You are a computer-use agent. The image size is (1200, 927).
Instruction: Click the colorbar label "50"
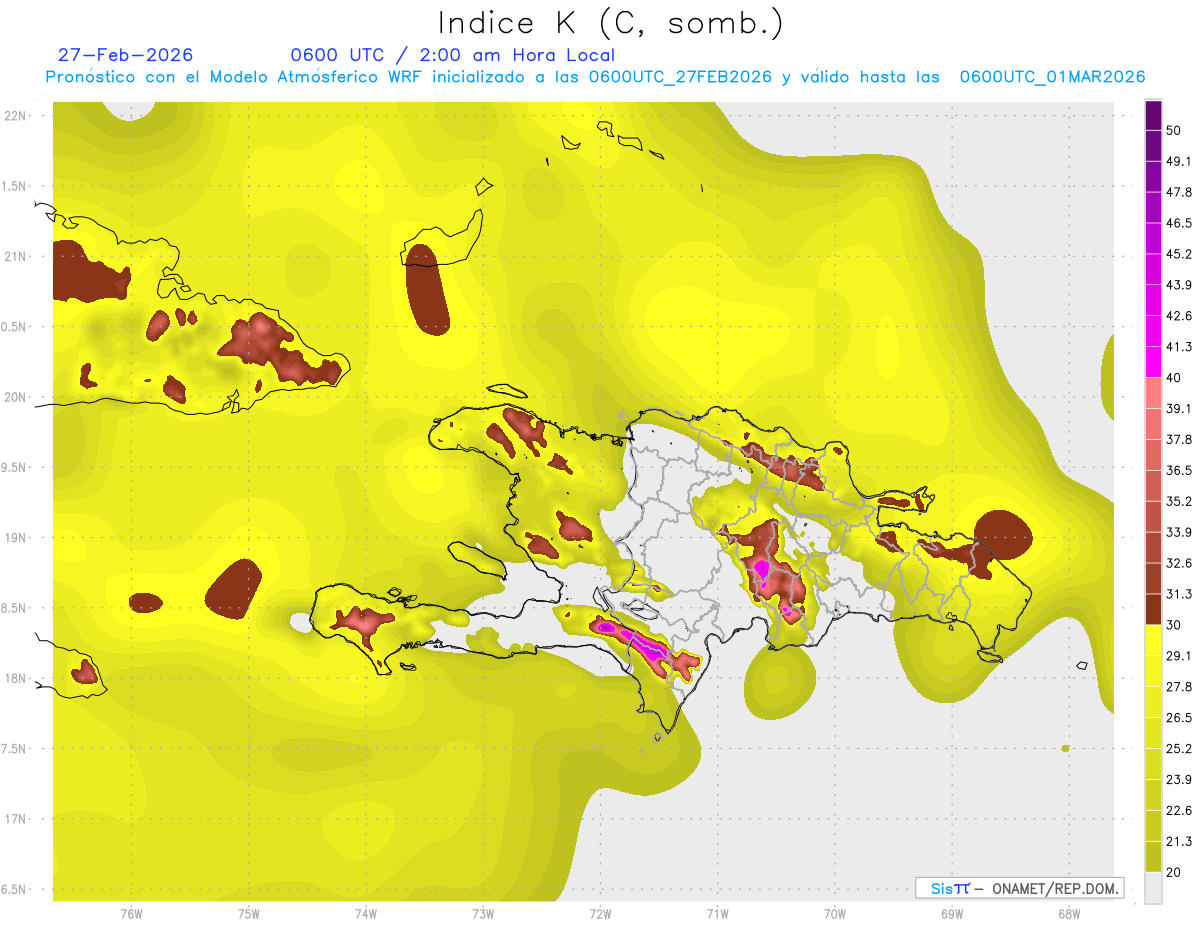(1175, 131)
